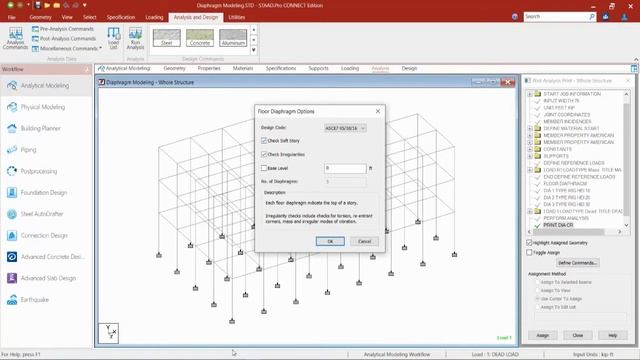Go to the Materials page in the workflow bar
The image size is (640, 360).
(243, 69)
